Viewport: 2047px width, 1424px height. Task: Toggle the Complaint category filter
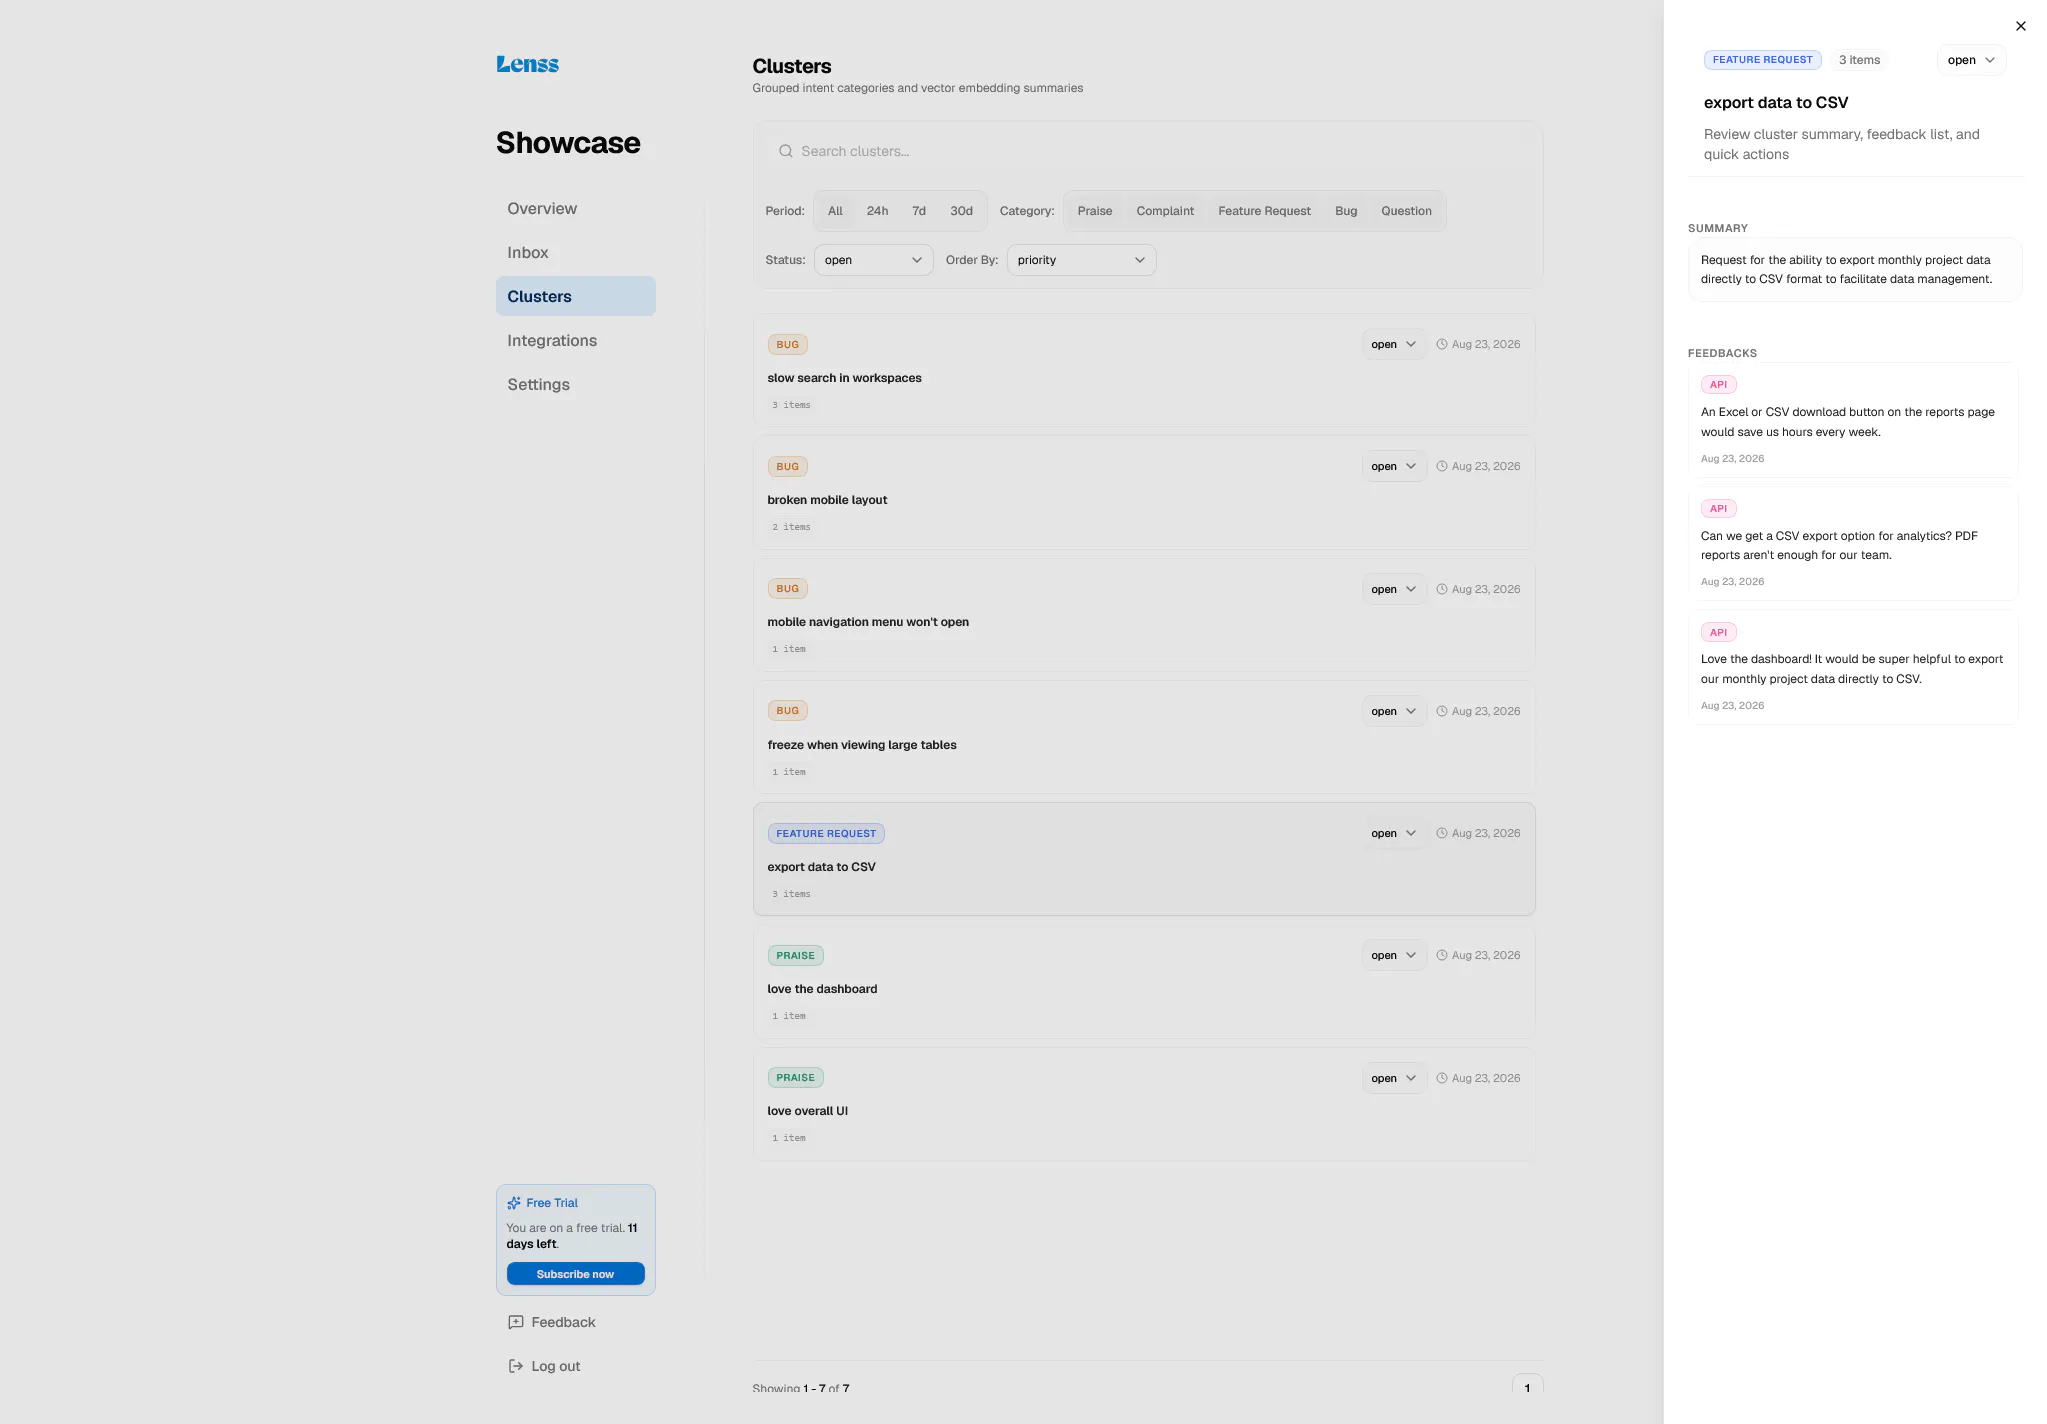[x=1165, y=211]
